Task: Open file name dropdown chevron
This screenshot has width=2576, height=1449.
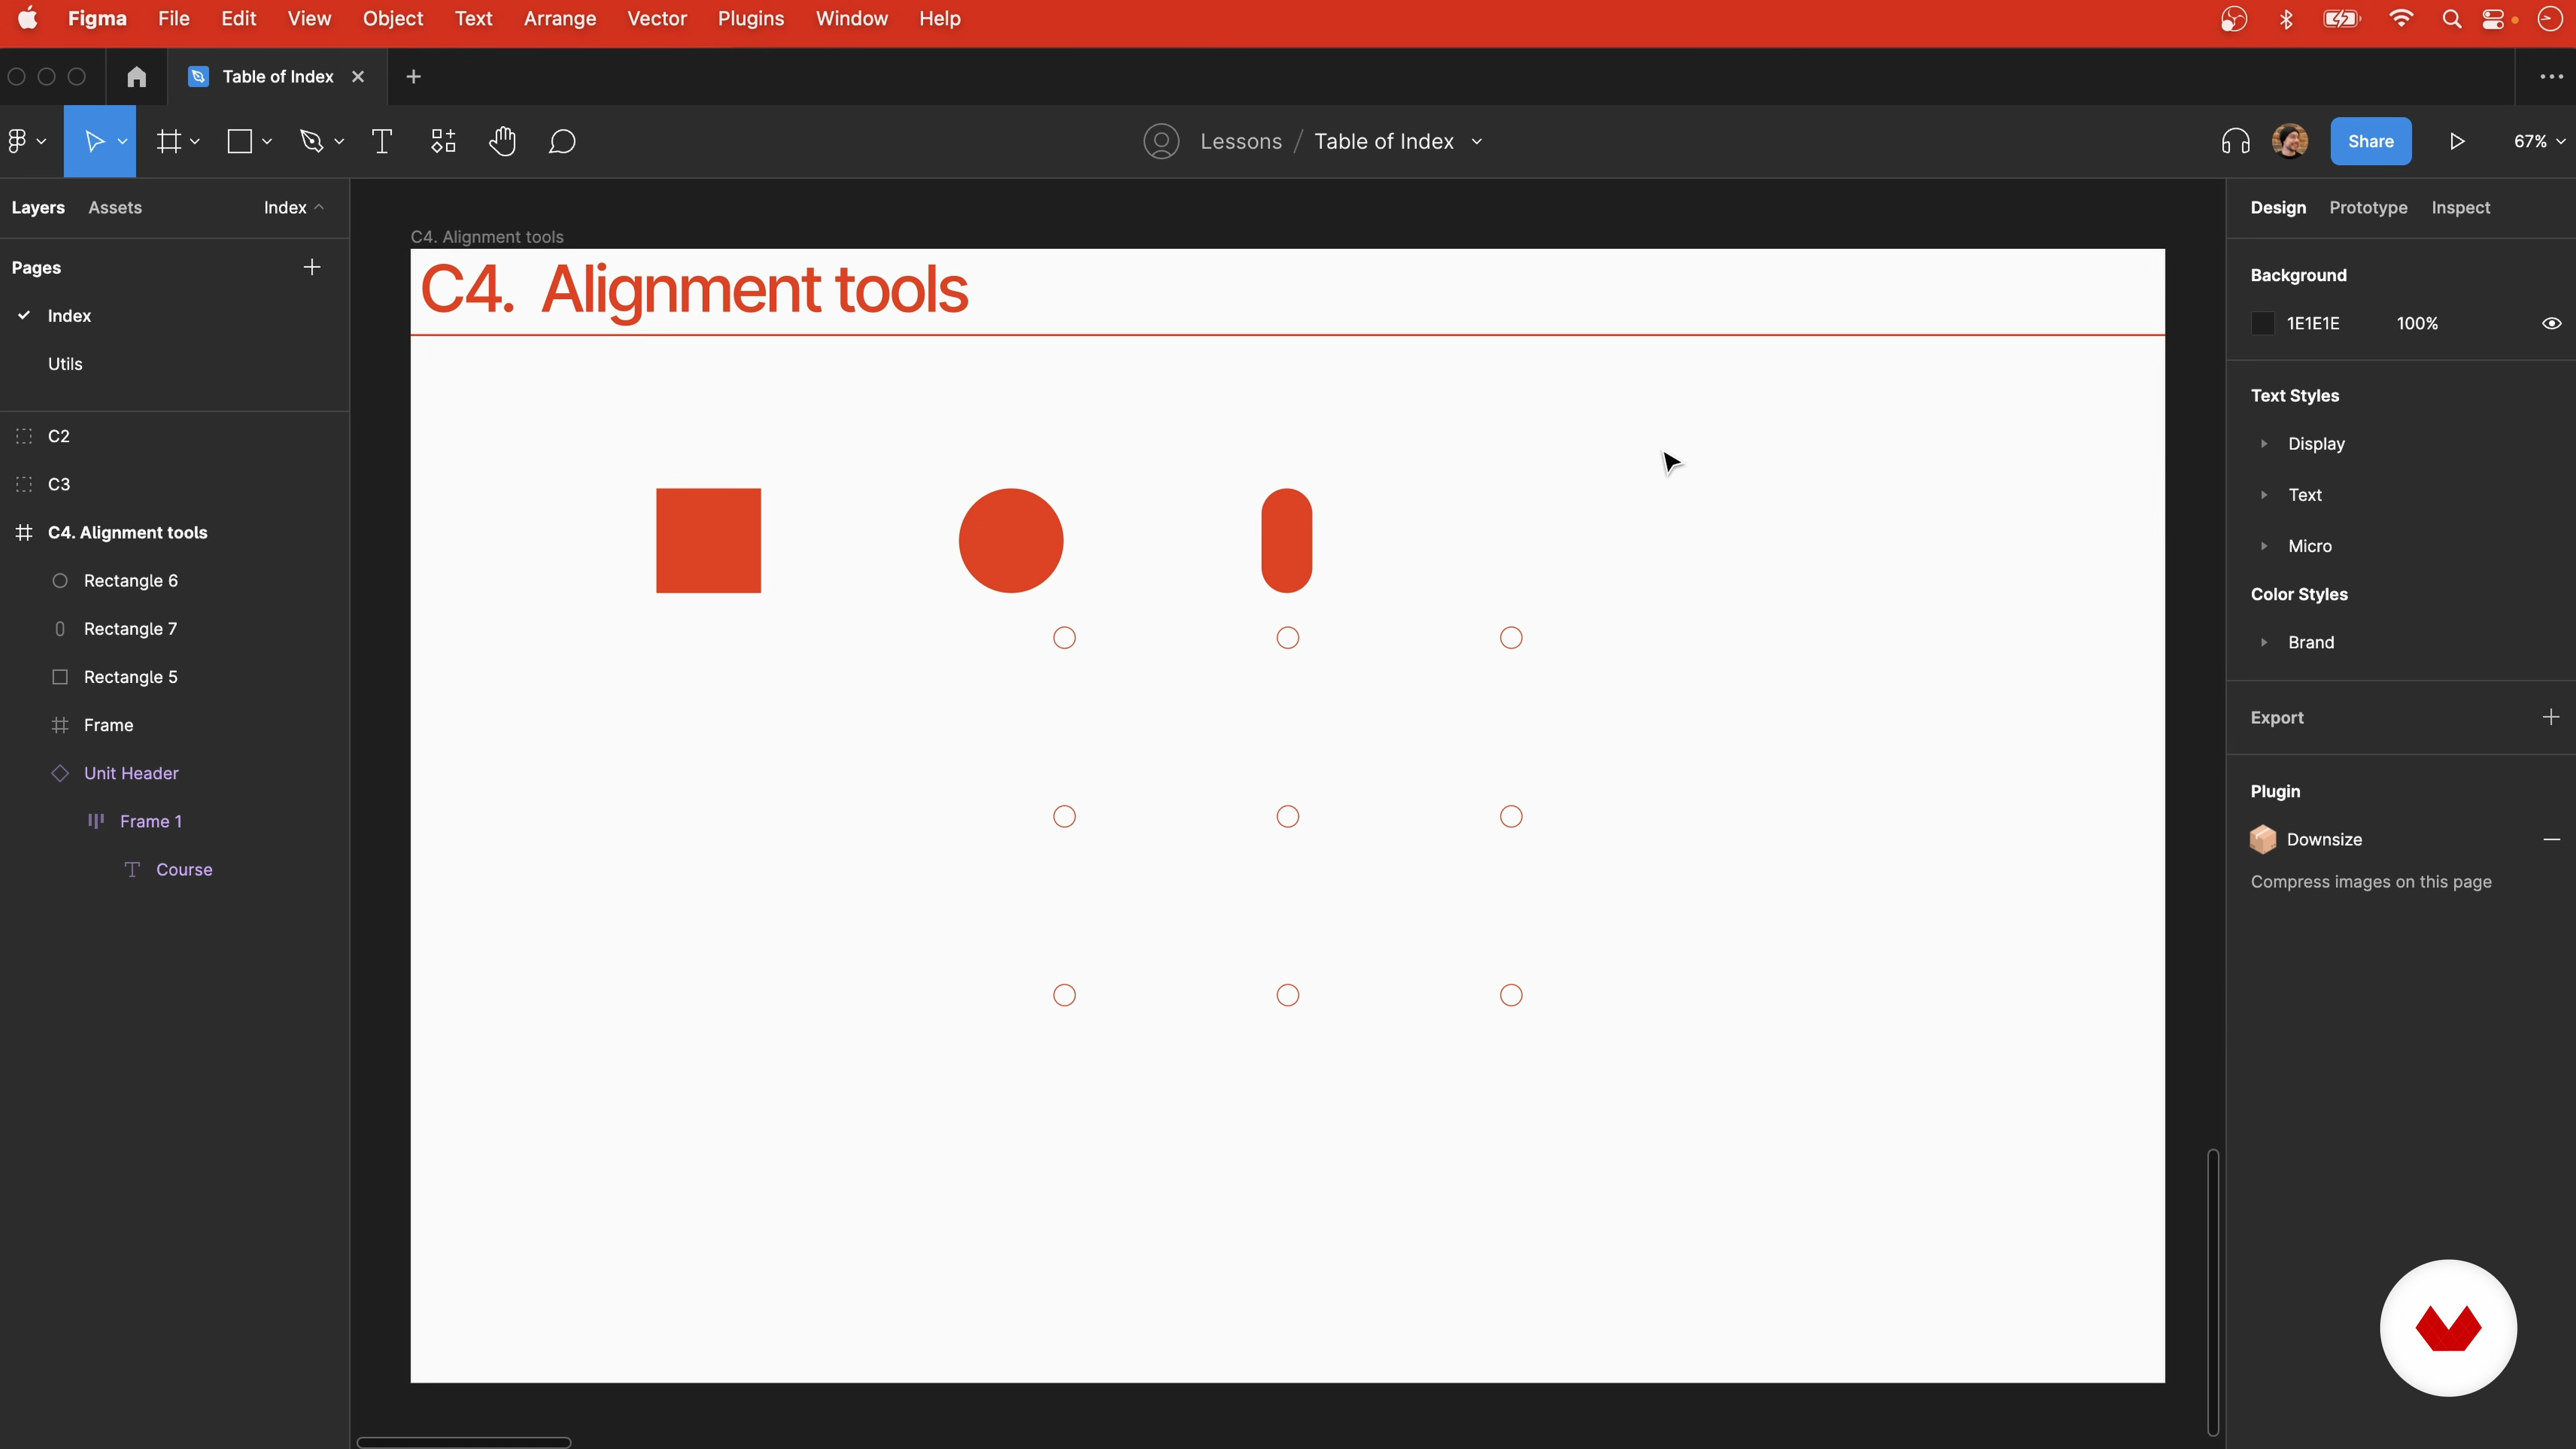Action: click(1477, 142)
